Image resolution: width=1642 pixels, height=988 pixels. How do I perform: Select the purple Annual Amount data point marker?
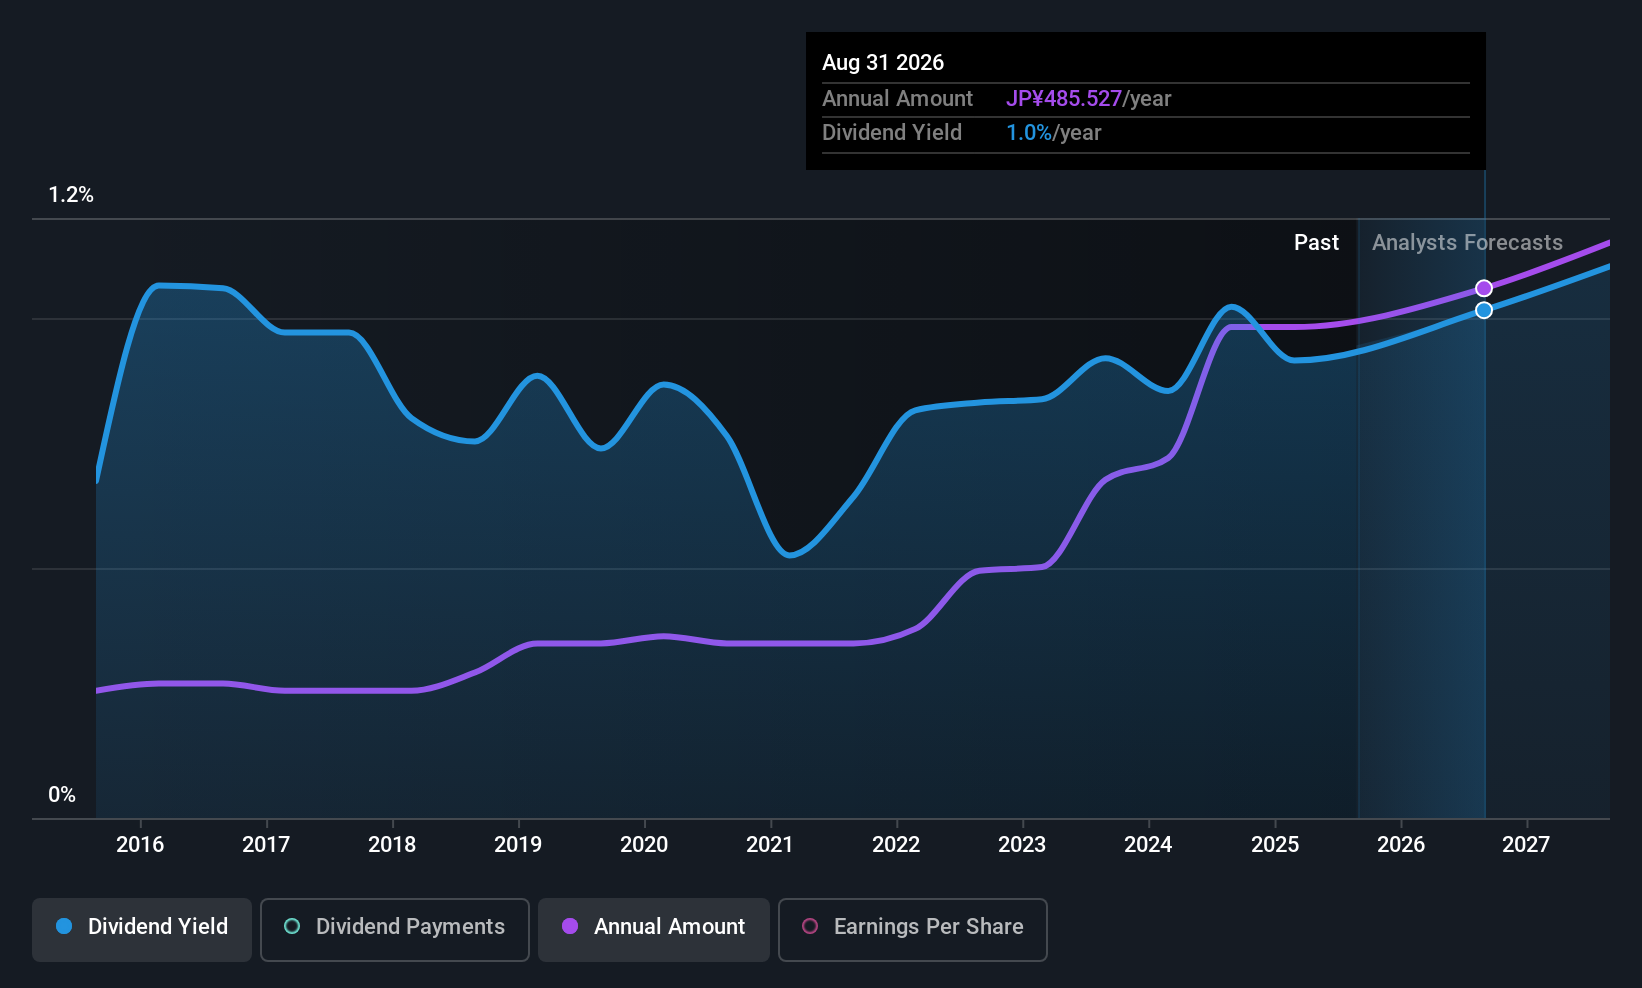coord(1484,288)
